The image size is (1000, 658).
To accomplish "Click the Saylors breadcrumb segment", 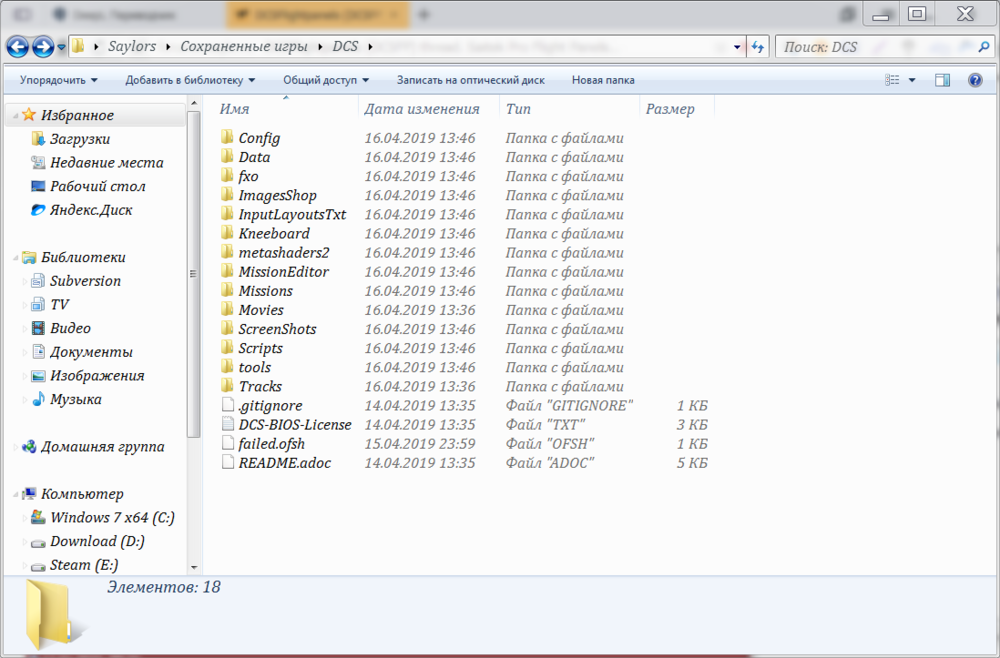I will click(x=132, y=46).
